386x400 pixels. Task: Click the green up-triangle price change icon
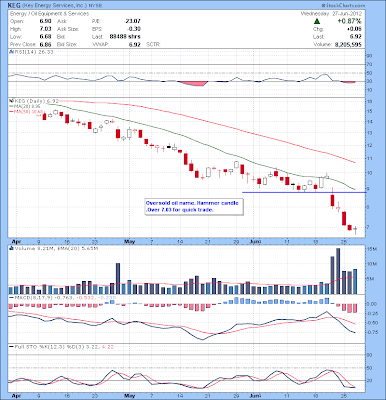coord(317,21)
